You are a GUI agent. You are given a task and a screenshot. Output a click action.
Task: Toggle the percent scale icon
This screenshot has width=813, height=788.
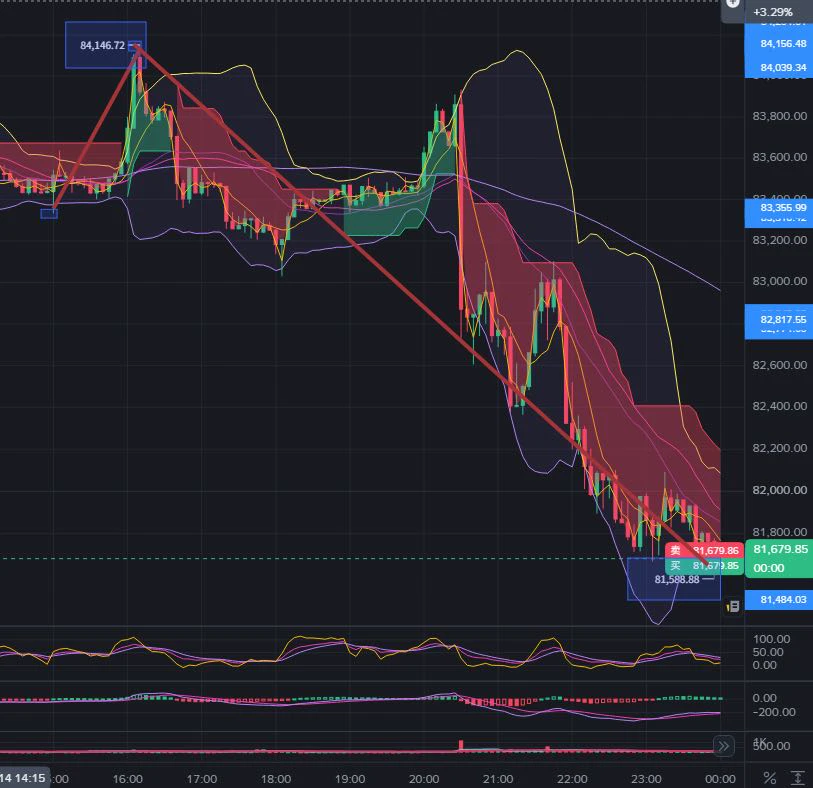(x=770, y=778)
